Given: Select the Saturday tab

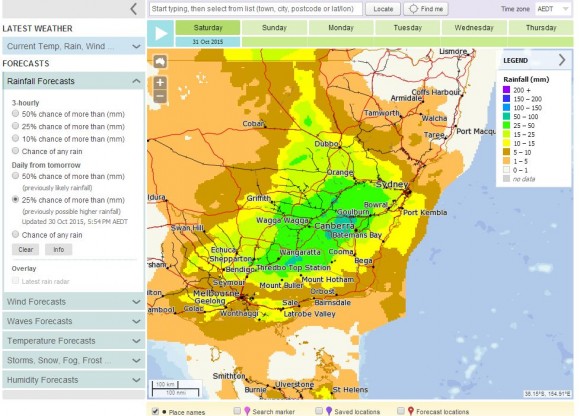Looking at the screenshot, I should coord(208,28).
